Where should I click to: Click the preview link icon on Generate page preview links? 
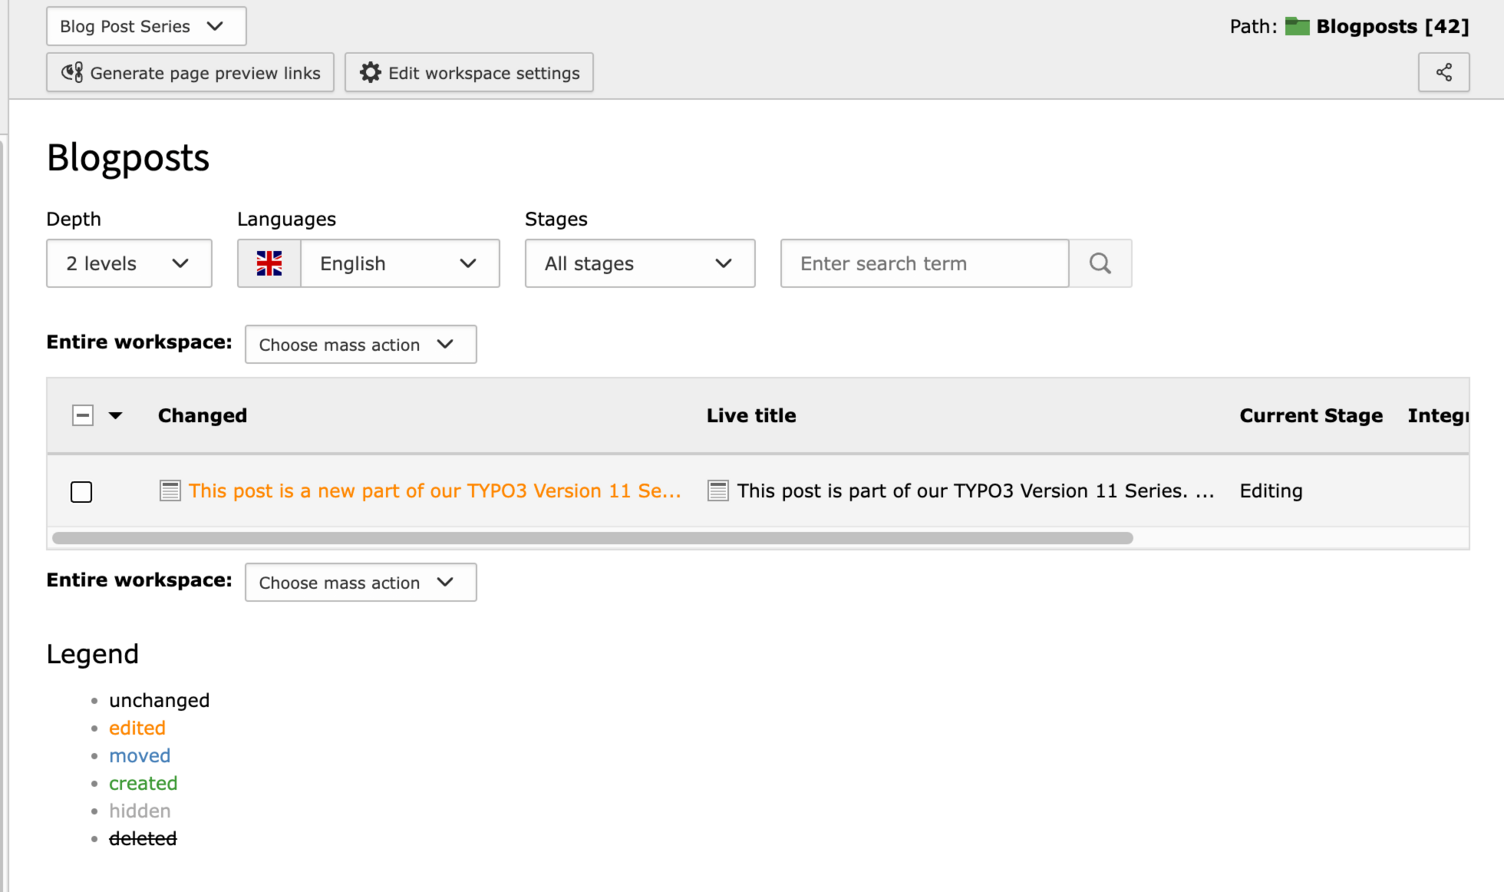pos(71,72)
